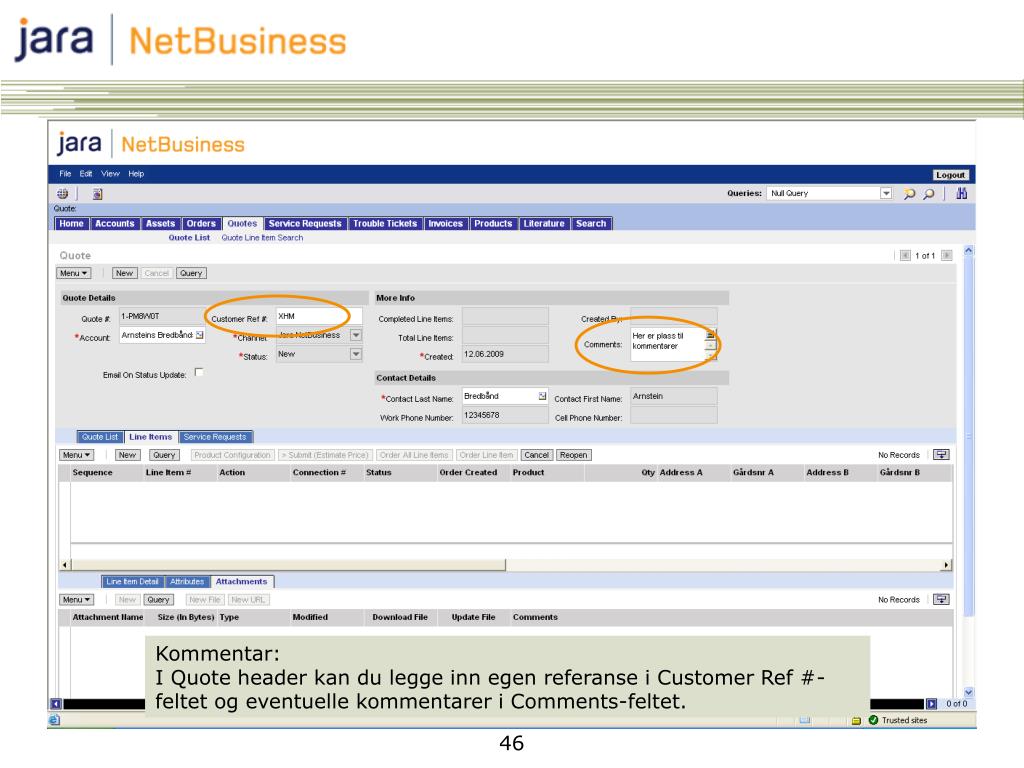This screenshot has height=768, width=1024.
Task: Click Quote Line Item Search link
Action: click(262, 238)
